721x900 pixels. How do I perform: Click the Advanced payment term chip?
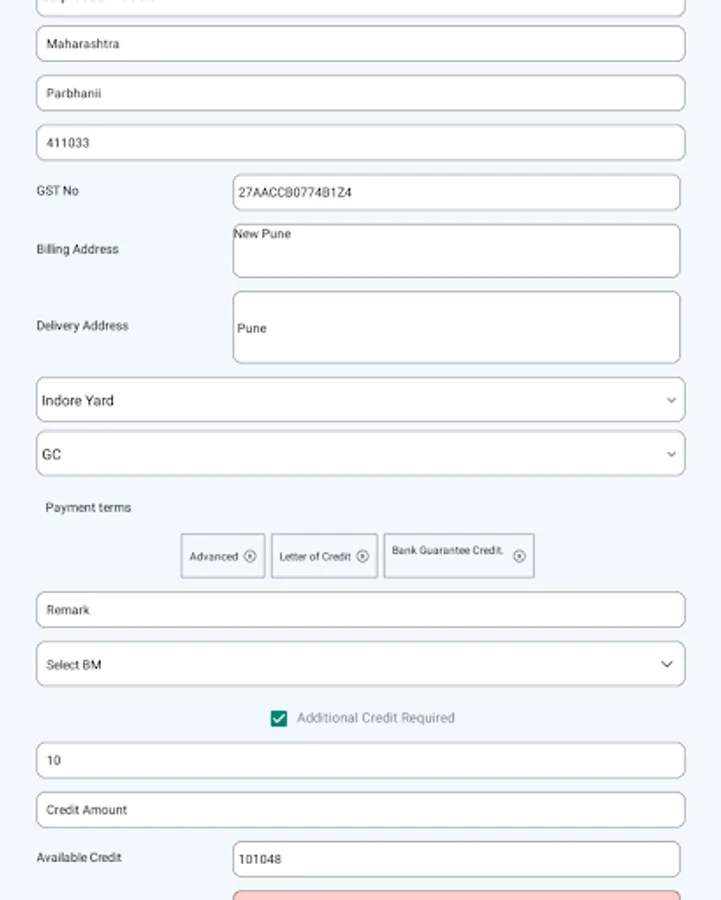(x=213, y=556)
